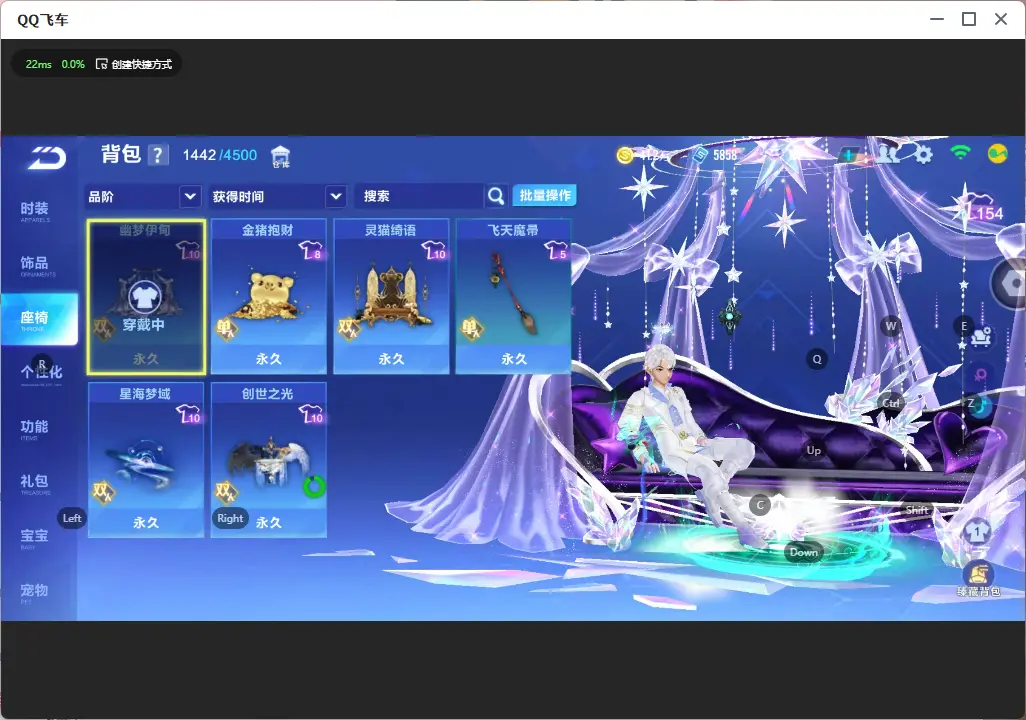
Task: Select the 金猪抱财 seat thumbnail
Action: pyautogui.click(x=268, y=297)
